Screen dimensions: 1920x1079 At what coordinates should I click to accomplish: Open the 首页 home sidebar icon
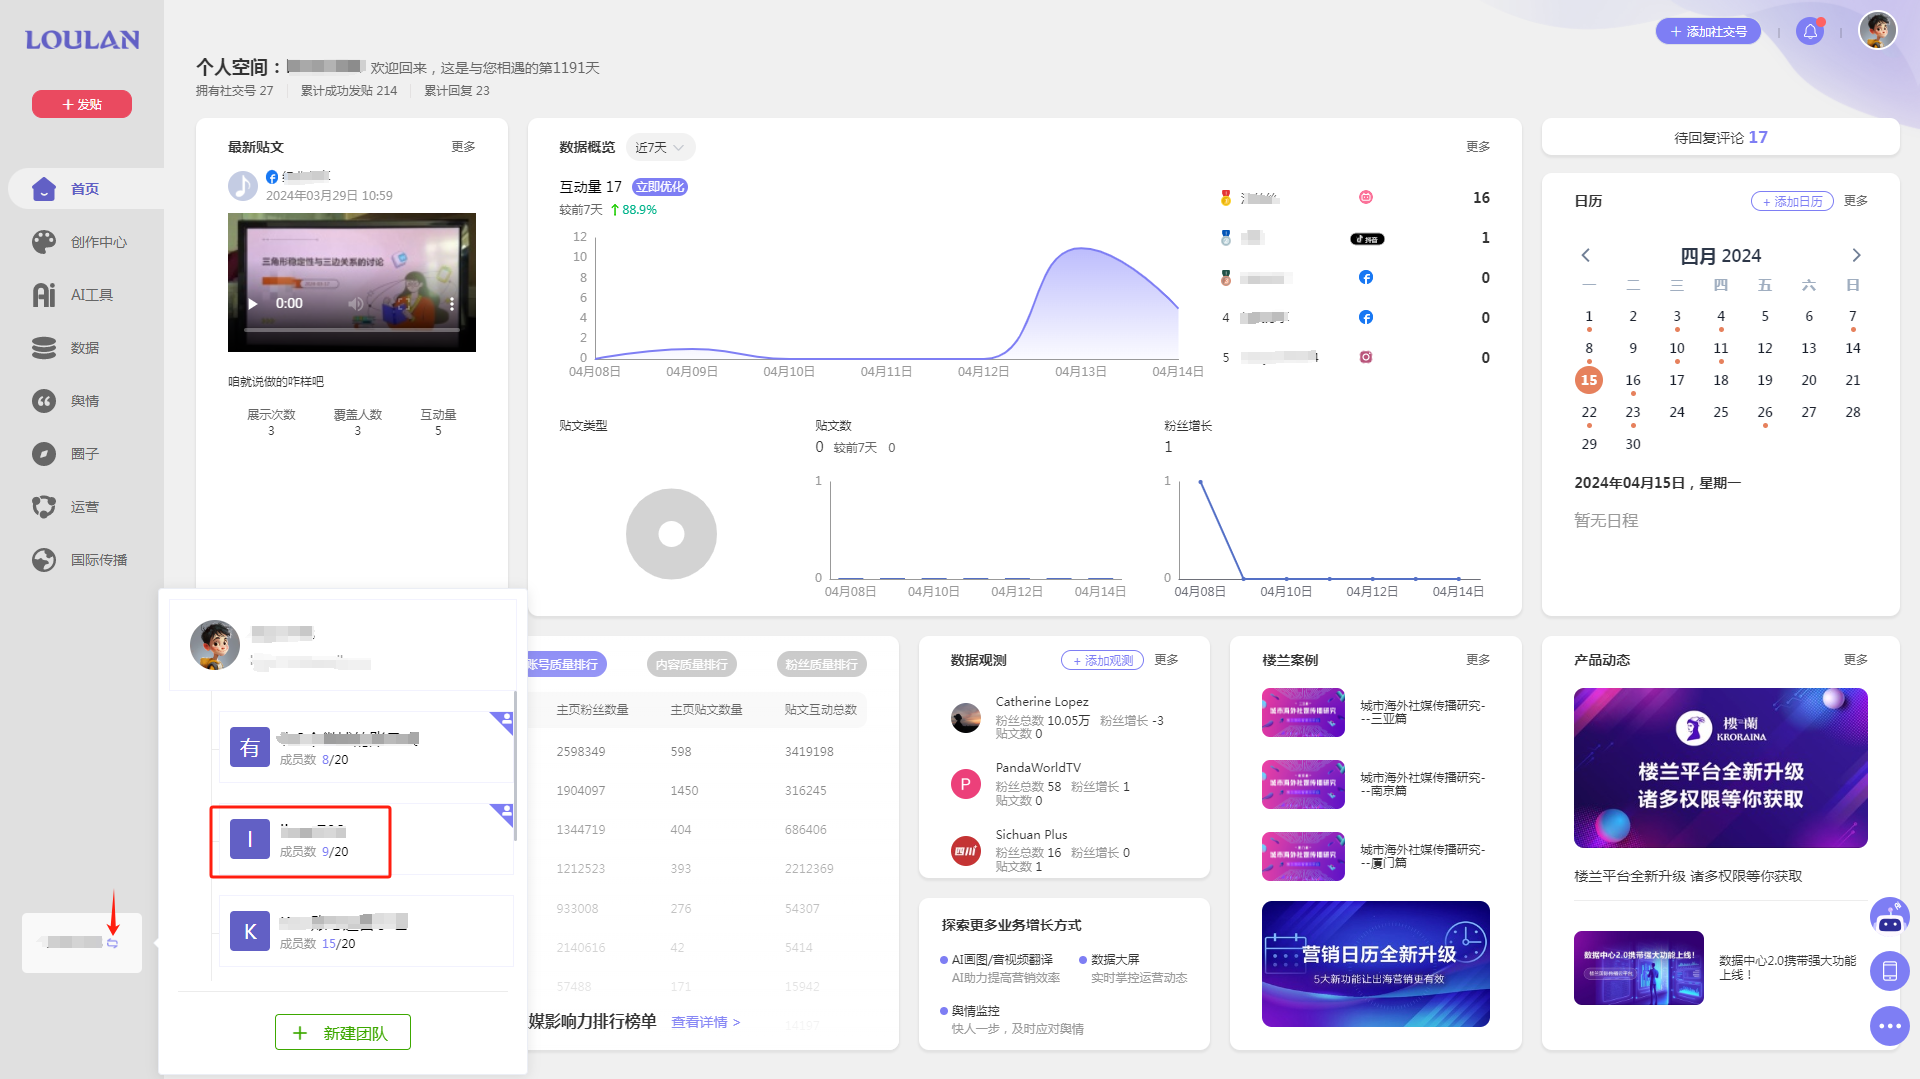click(44, 189)
